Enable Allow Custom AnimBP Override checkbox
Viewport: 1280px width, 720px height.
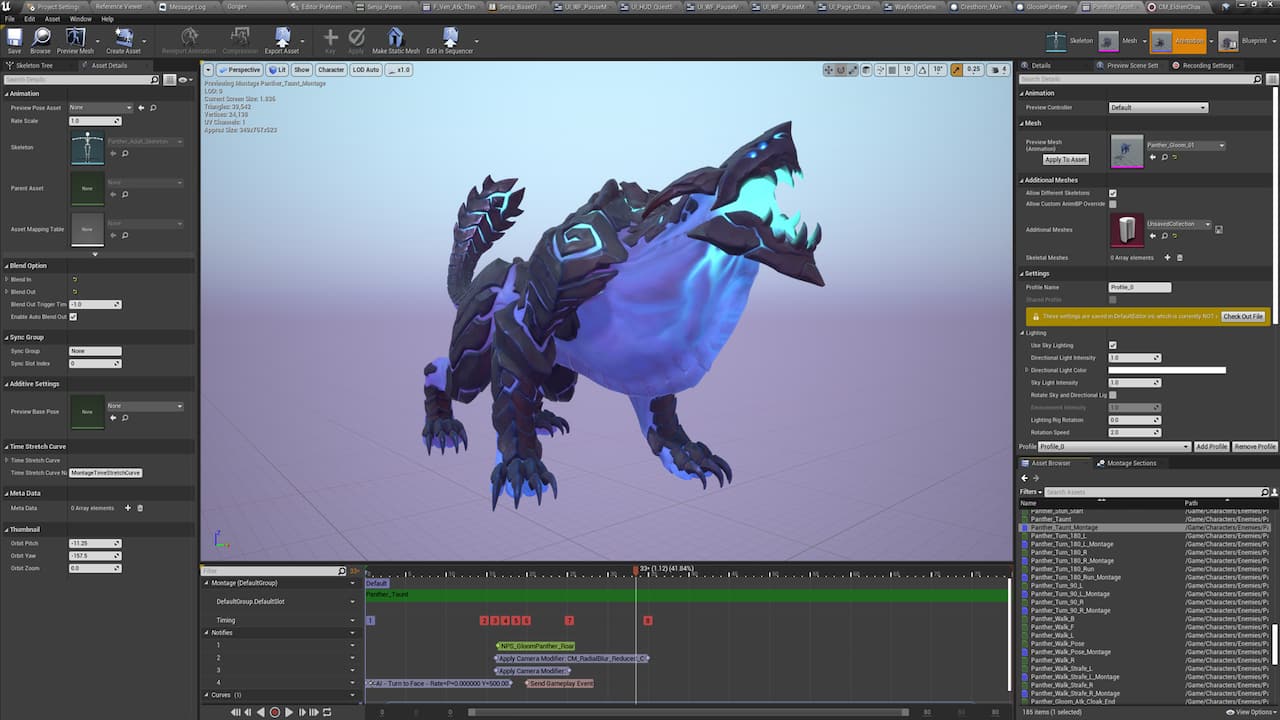1113,204
